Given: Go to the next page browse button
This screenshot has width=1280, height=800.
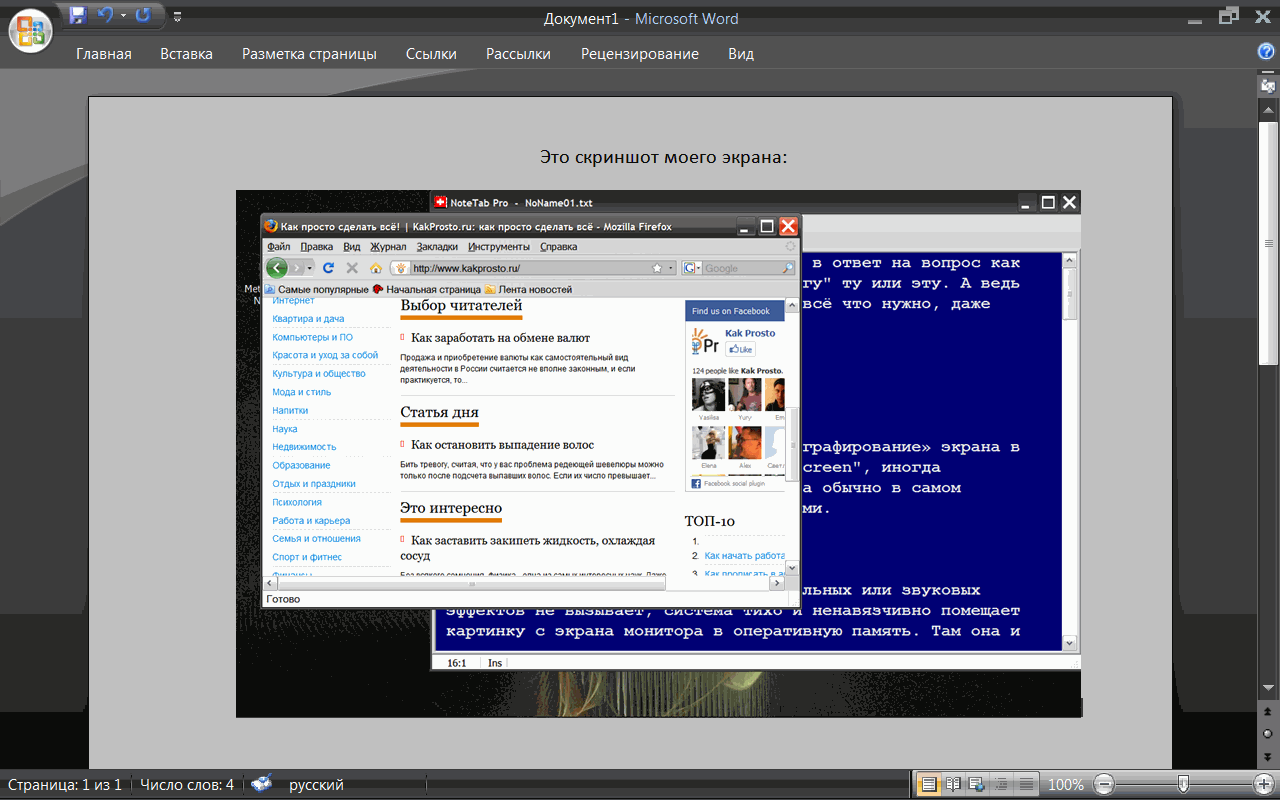Looking at the screenshot, I should pos(1268,756).
